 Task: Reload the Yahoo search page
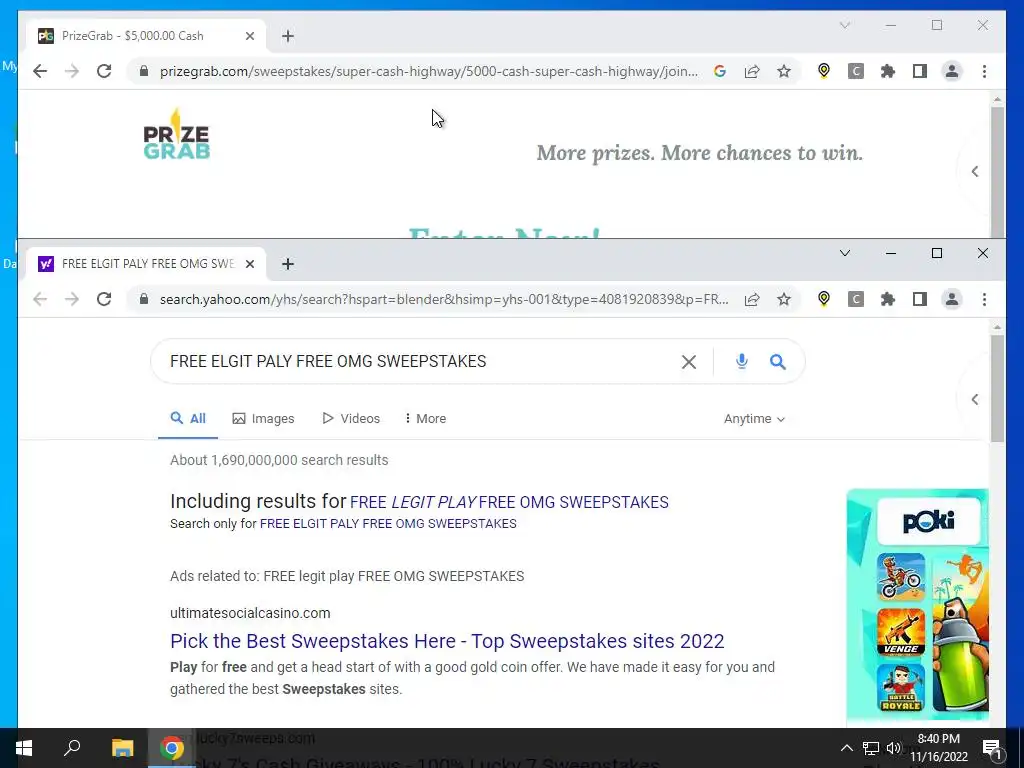pos(104,299)
